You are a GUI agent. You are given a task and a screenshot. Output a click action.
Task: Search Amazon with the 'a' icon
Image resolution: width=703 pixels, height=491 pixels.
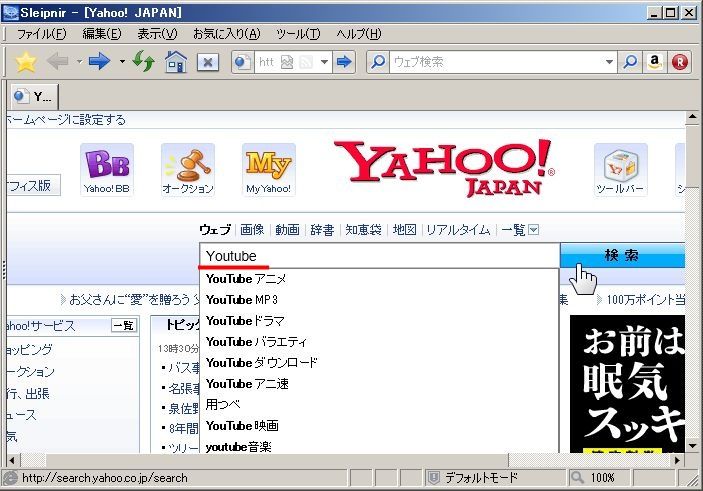tap(655, 62)
